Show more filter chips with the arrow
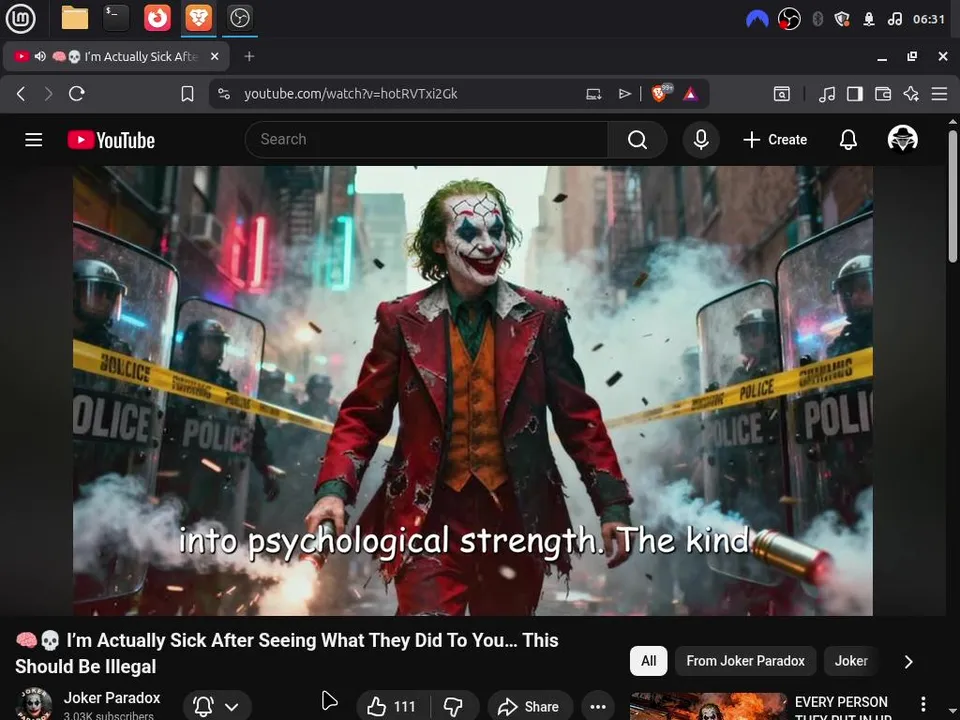 (909, 661)
